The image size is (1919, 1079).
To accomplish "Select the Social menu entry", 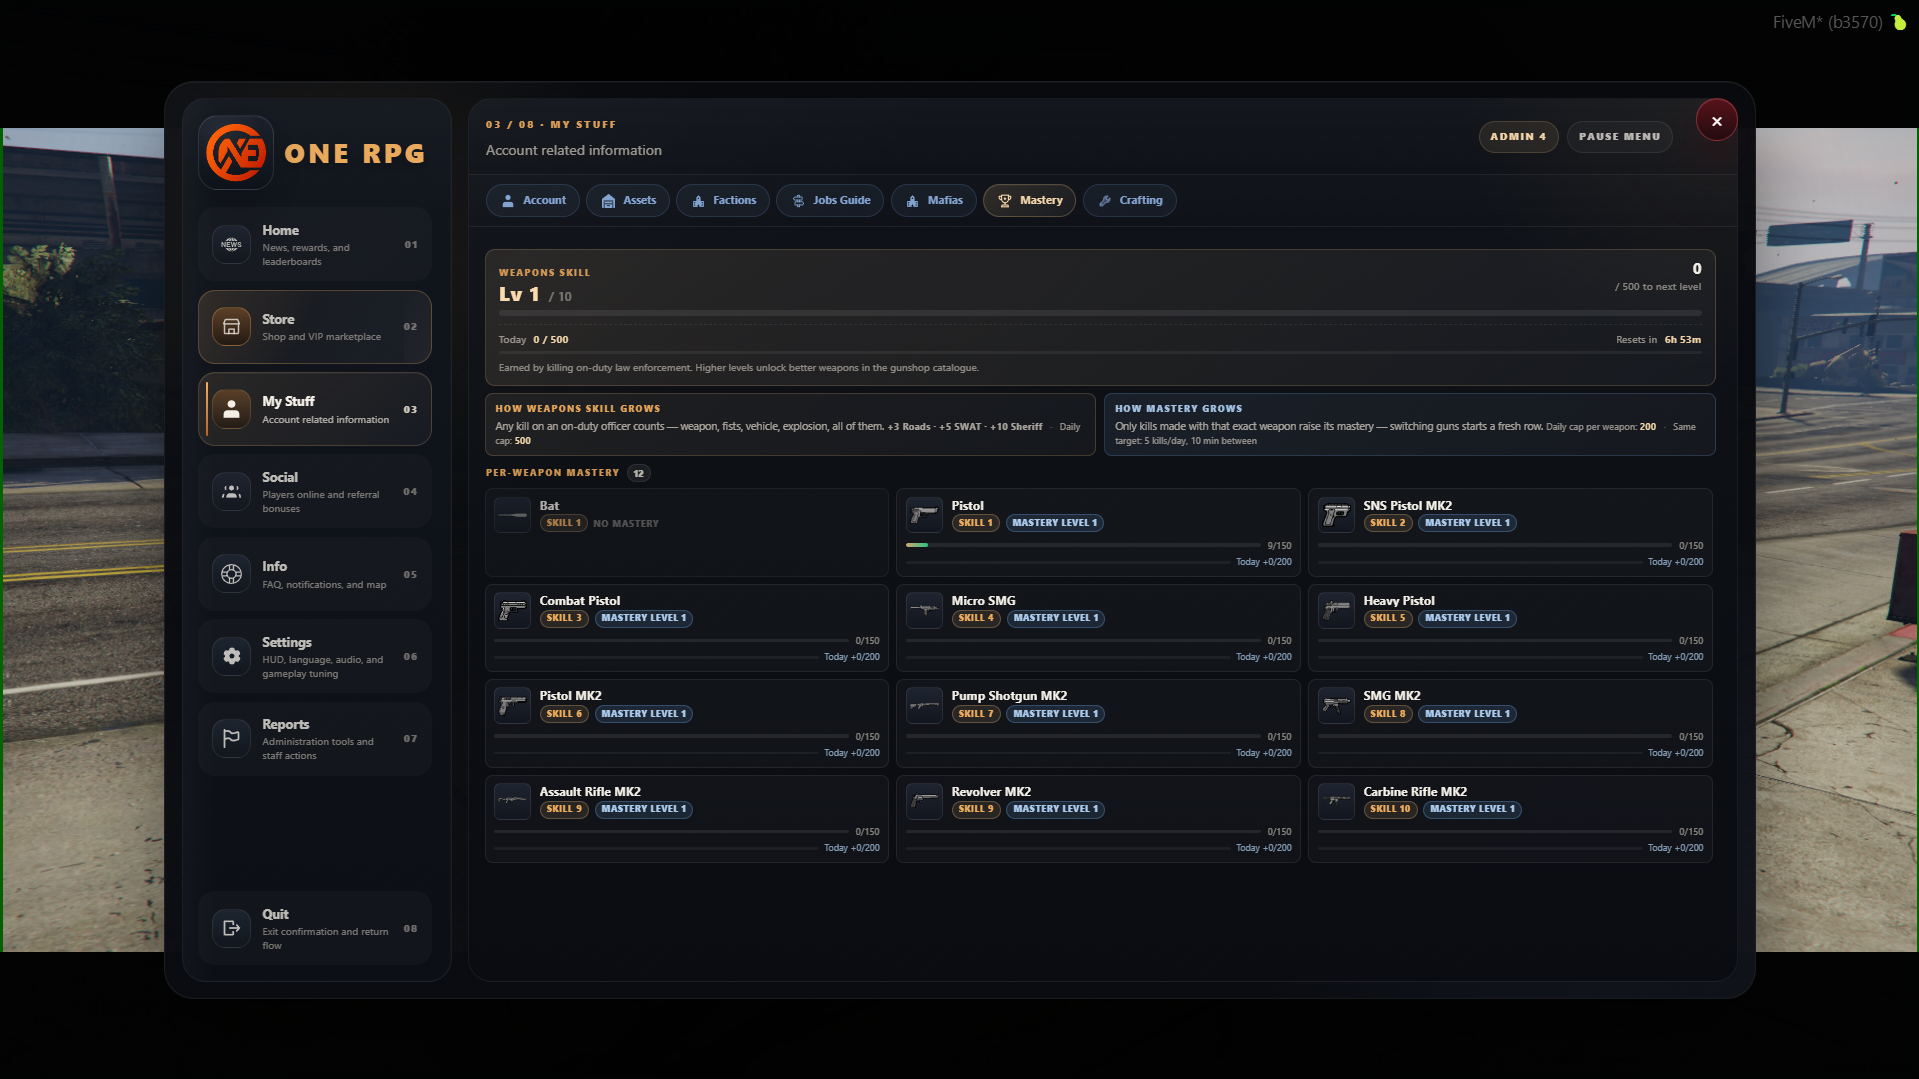I will pos(314,492).
